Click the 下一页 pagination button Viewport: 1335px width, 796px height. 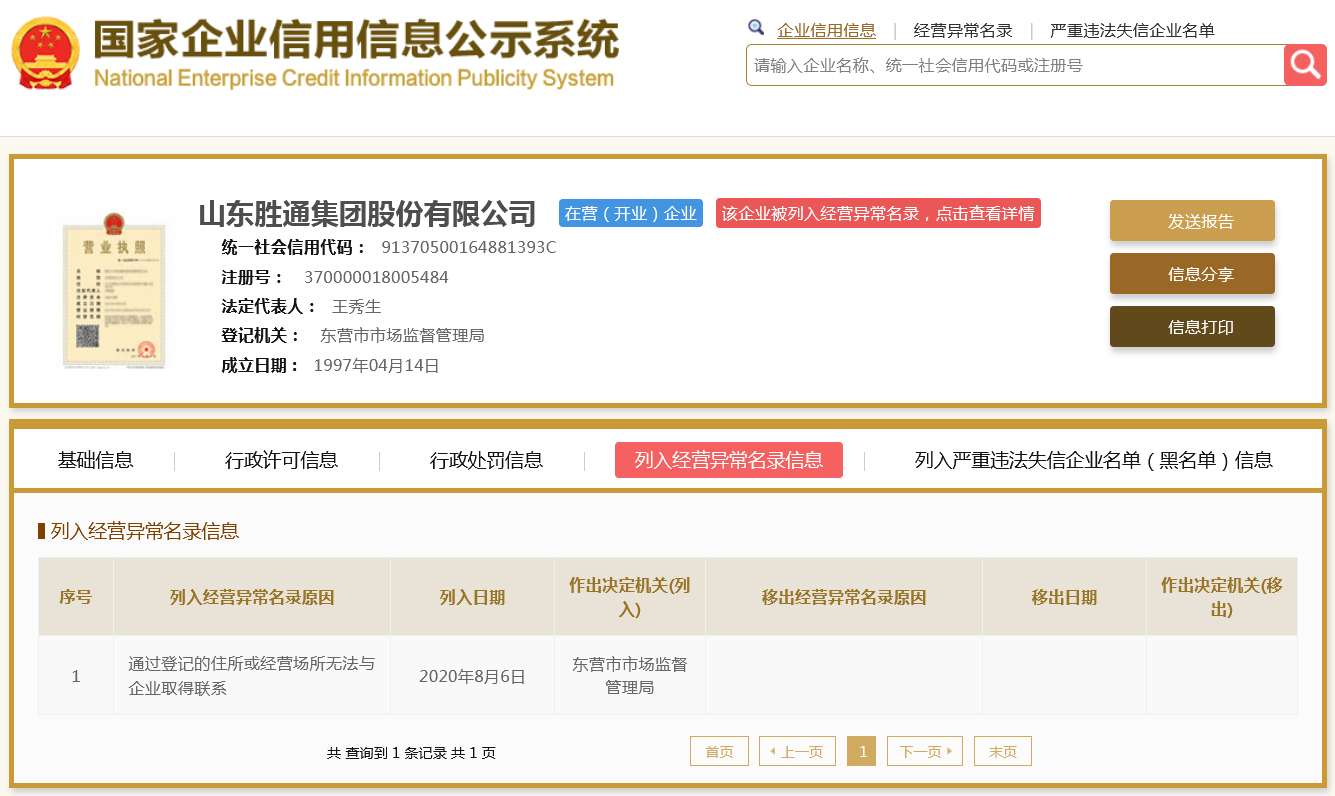click(x=924, y=750)
